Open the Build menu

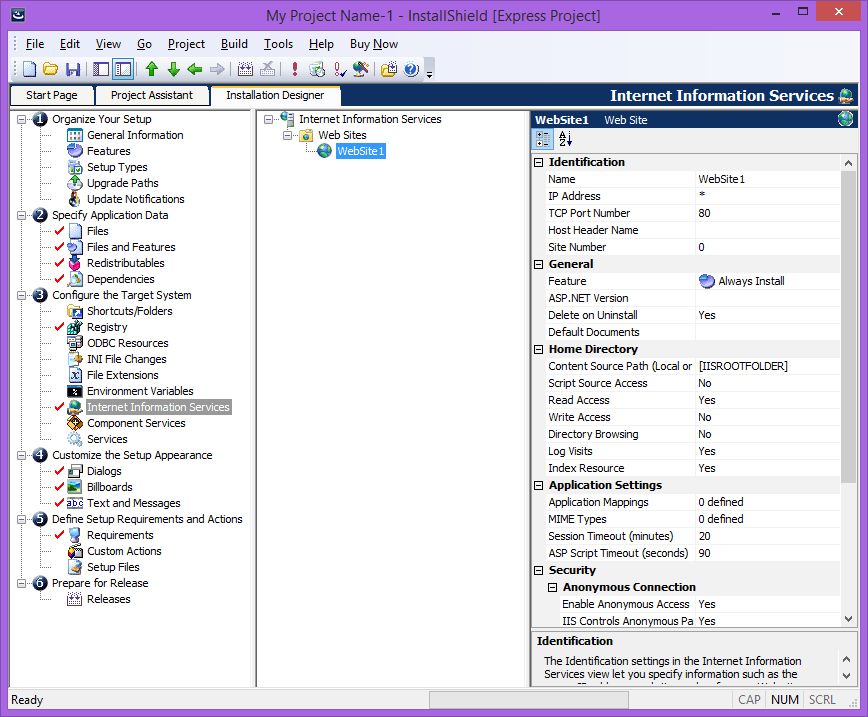[x=234, y=44]
